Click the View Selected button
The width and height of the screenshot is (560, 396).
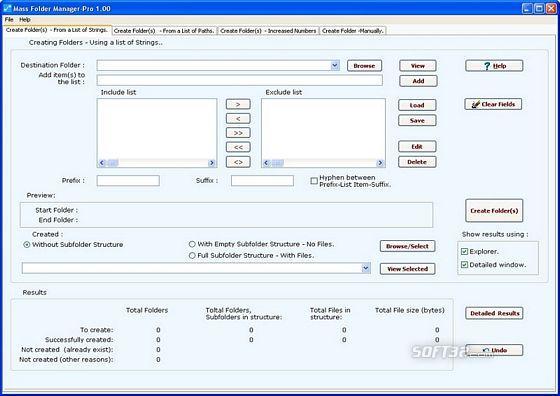[x=408, y=269]
